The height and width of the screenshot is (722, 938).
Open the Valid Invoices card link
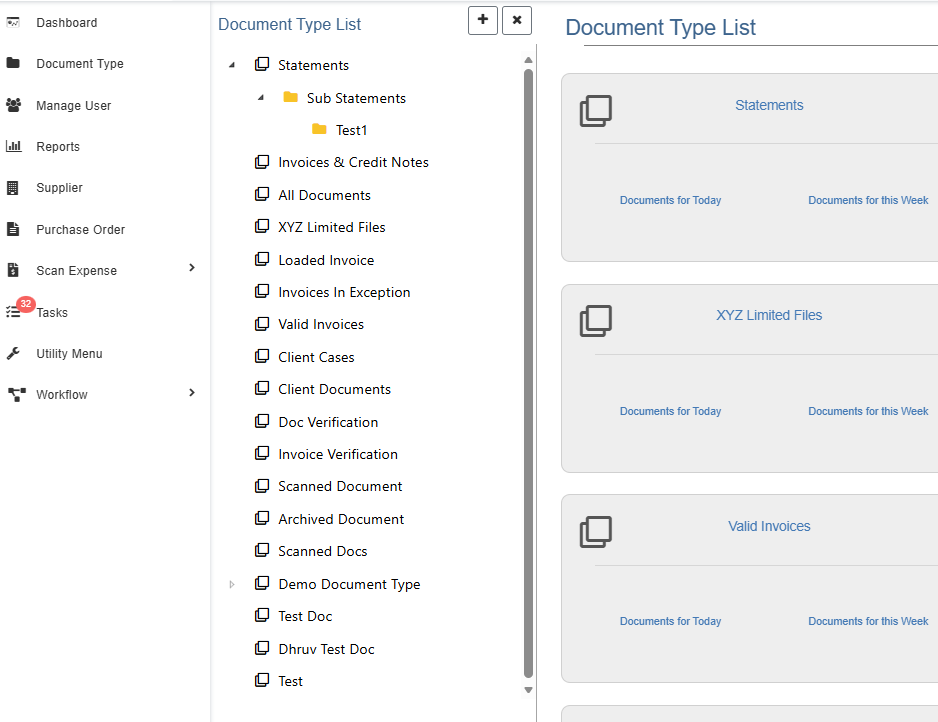point(769,526)
